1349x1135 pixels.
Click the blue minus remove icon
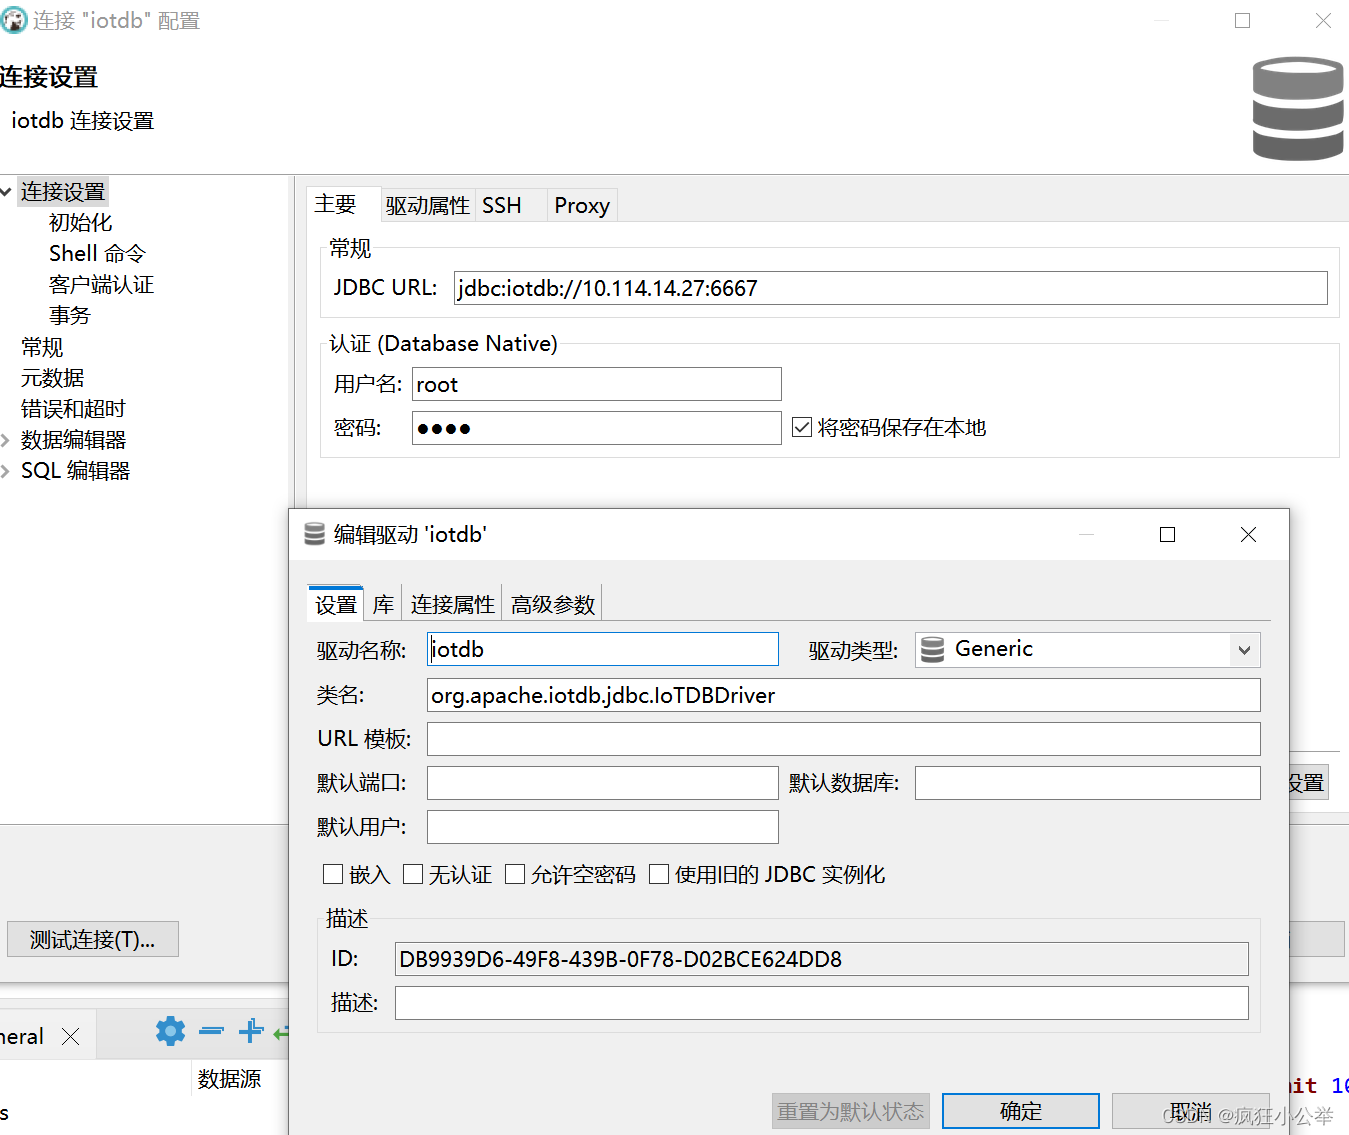pyautogui.click(x=211, y=1031)
